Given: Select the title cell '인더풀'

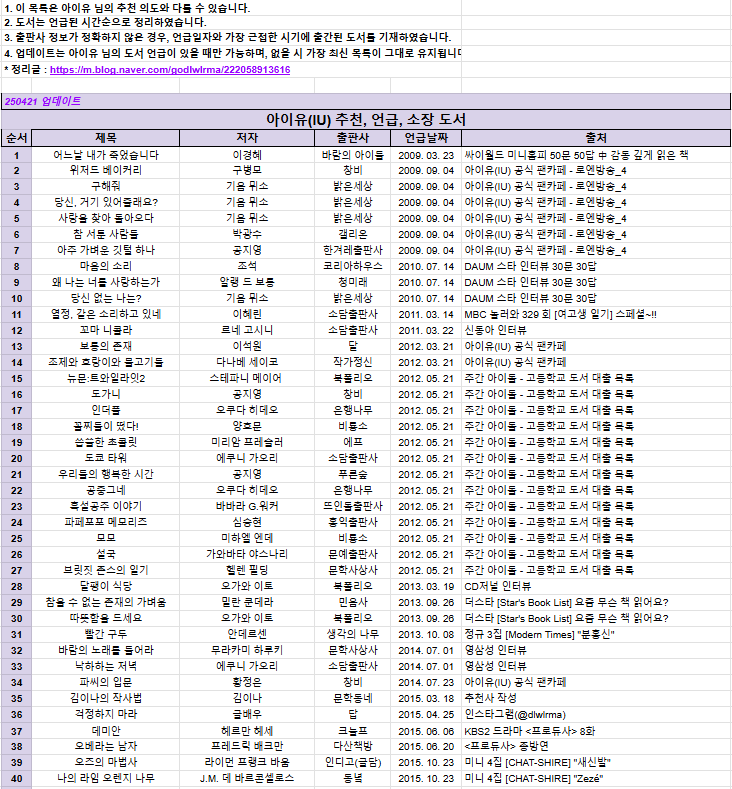Looking at the screenshot, I should [x=106, y=411].
